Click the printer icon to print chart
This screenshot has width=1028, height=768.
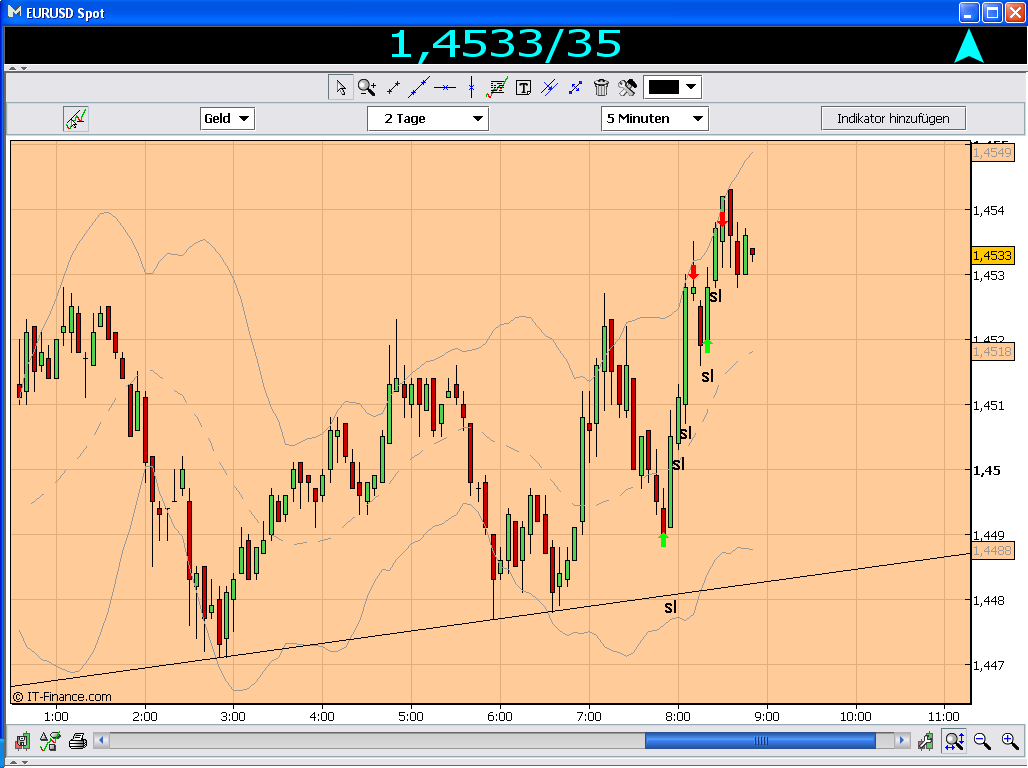(x=77, y=741)
